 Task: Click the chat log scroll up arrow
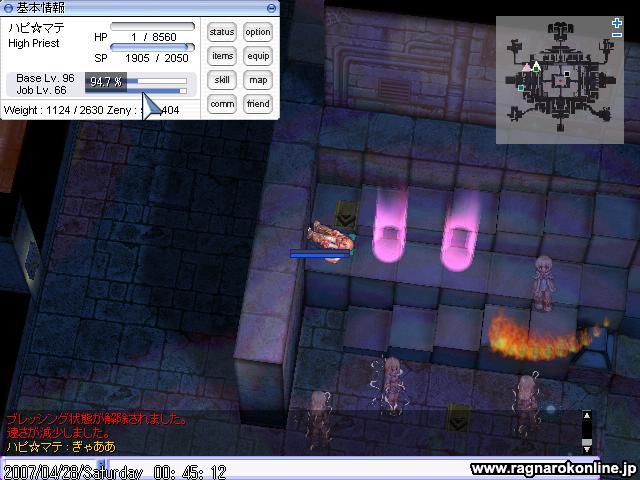point(587,416)
